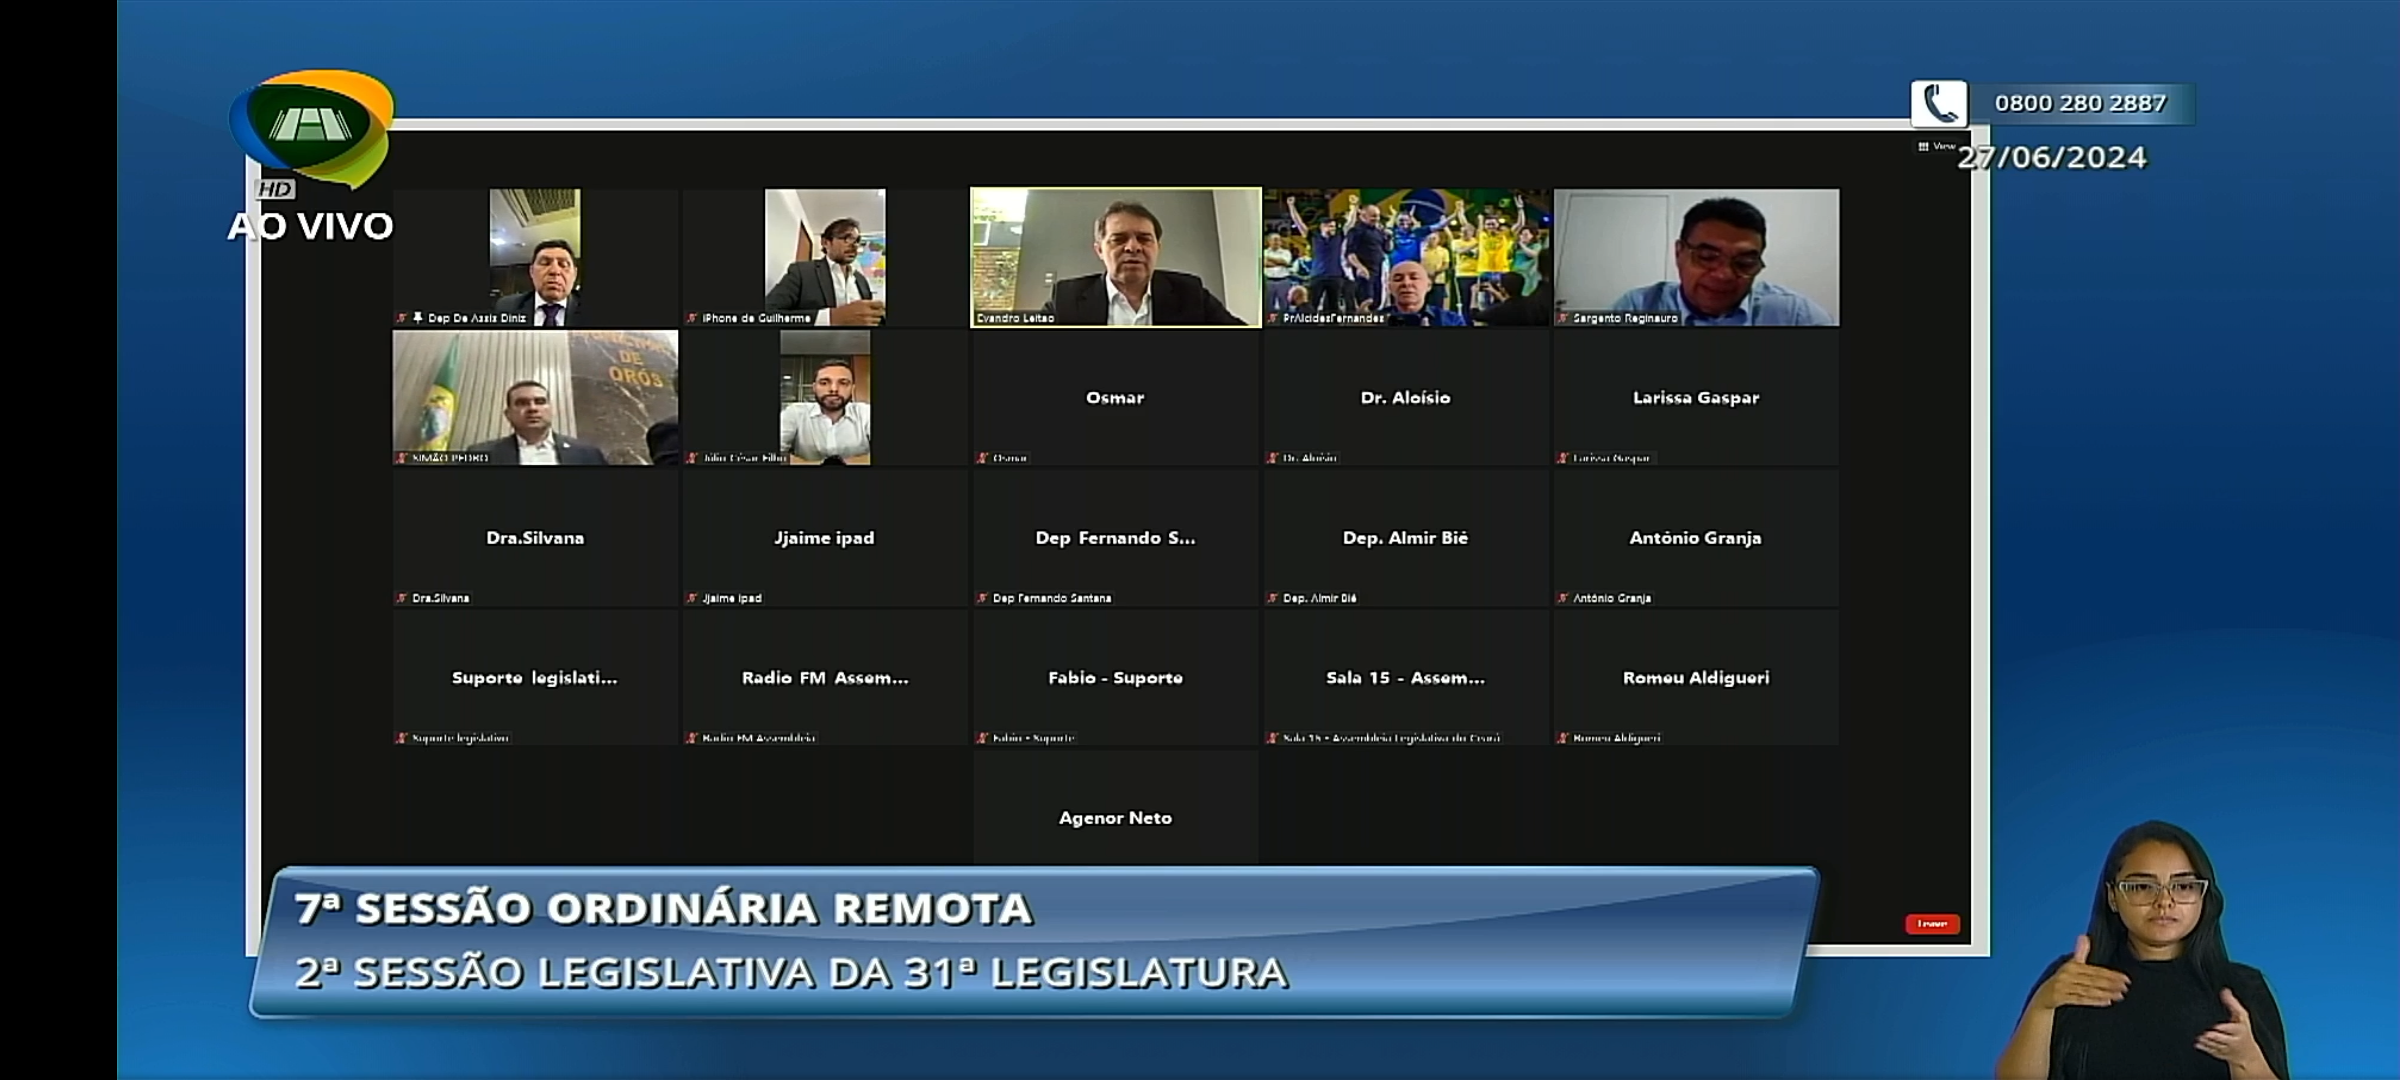Click the 7ª SESSÃO ORDINÁRIA REMOTA caption

(663, 909)
